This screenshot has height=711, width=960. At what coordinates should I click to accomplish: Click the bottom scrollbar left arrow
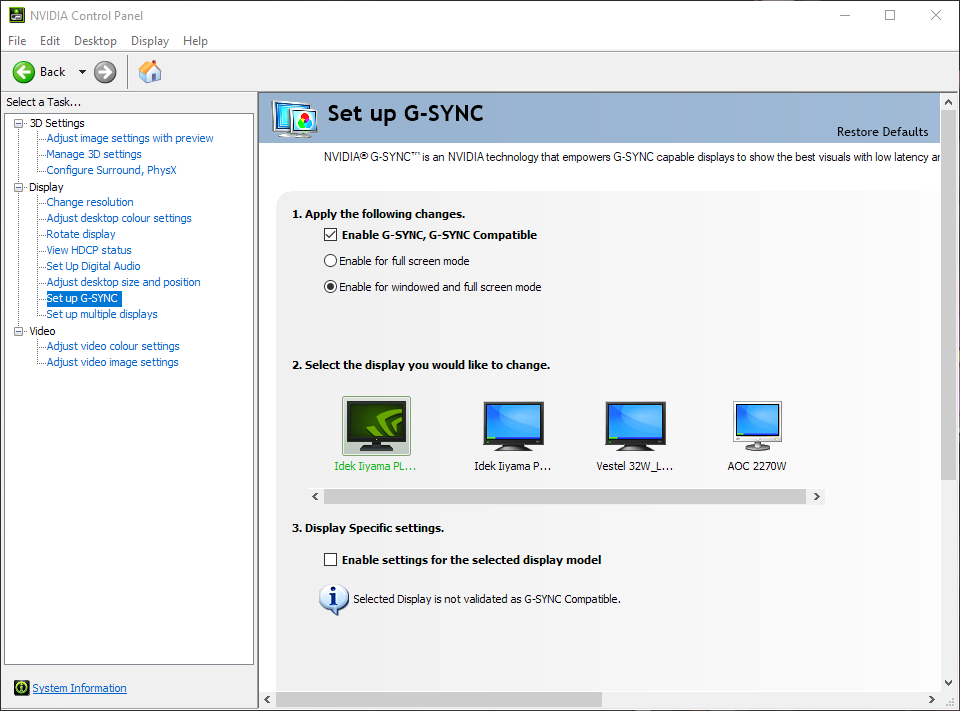click(x=267, y=699)
